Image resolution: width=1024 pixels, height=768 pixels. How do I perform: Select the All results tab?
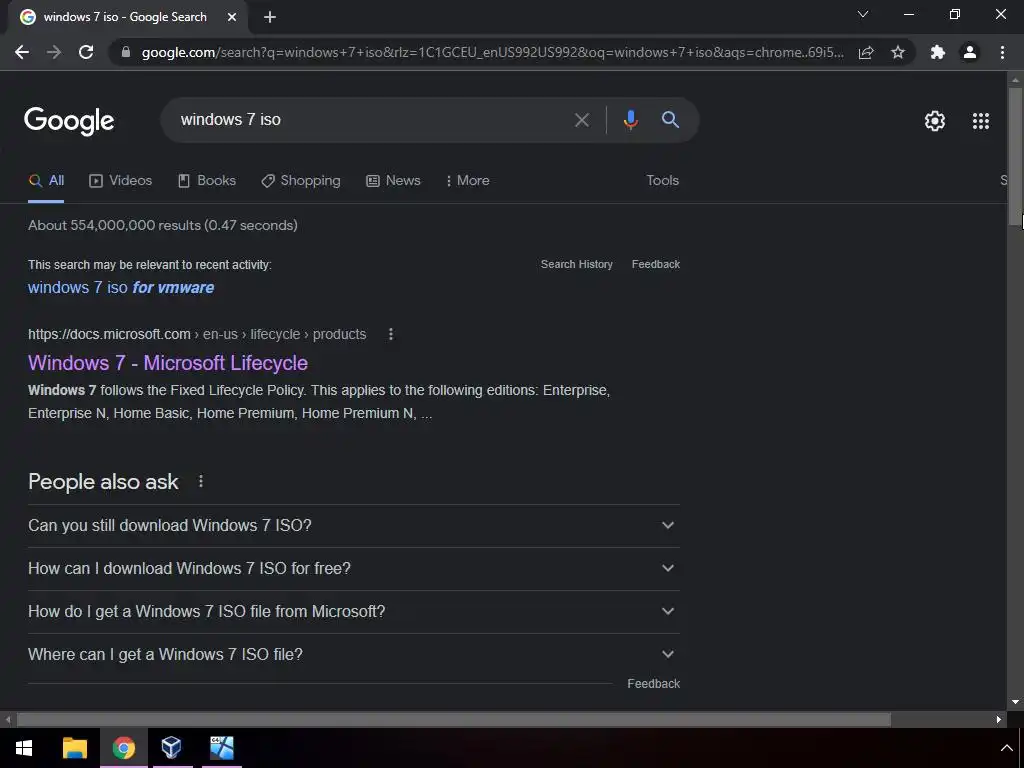46,181
